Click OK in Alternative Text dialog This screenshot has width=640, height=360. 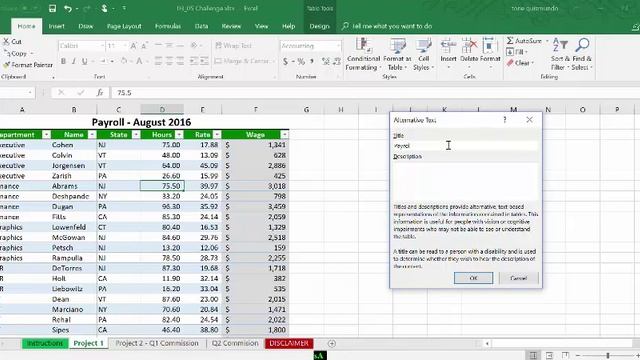click(473, 278)
